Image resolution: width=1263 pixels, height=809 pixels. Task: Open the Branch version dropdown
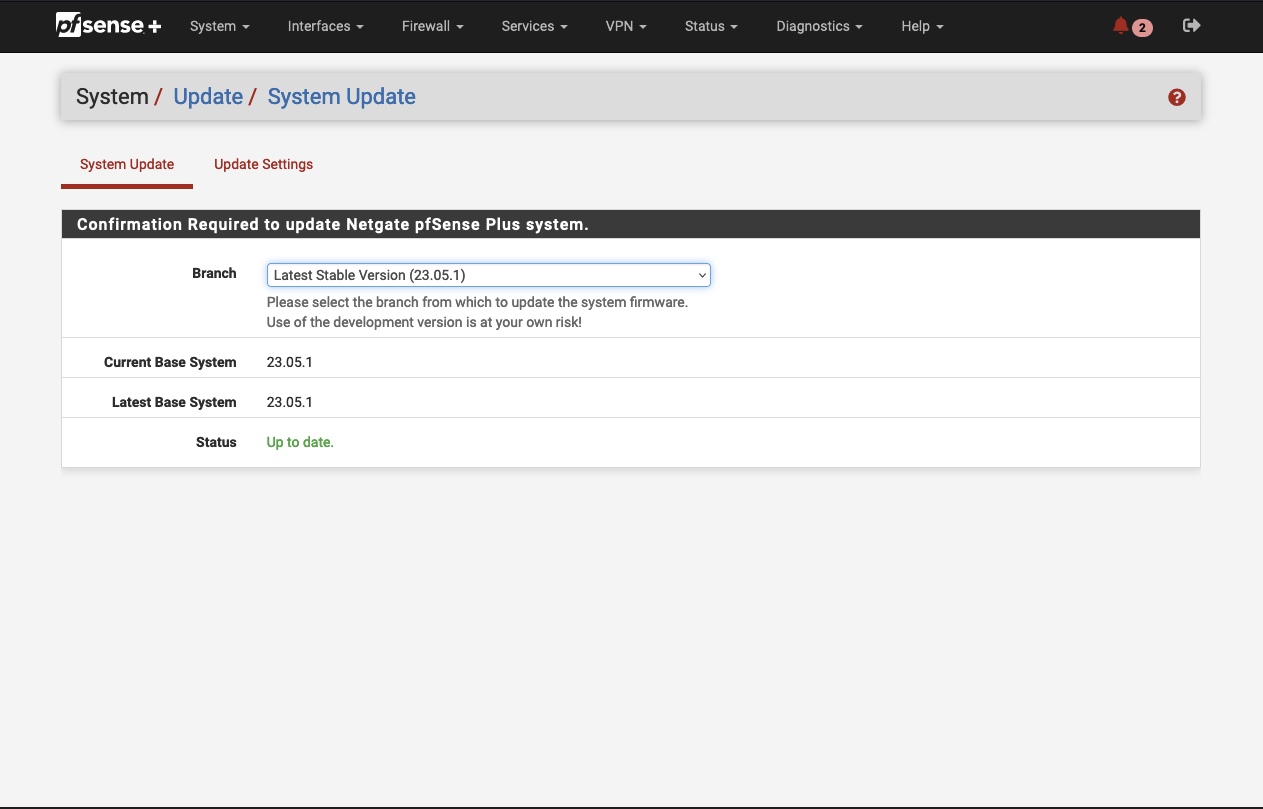coord(488,274)
